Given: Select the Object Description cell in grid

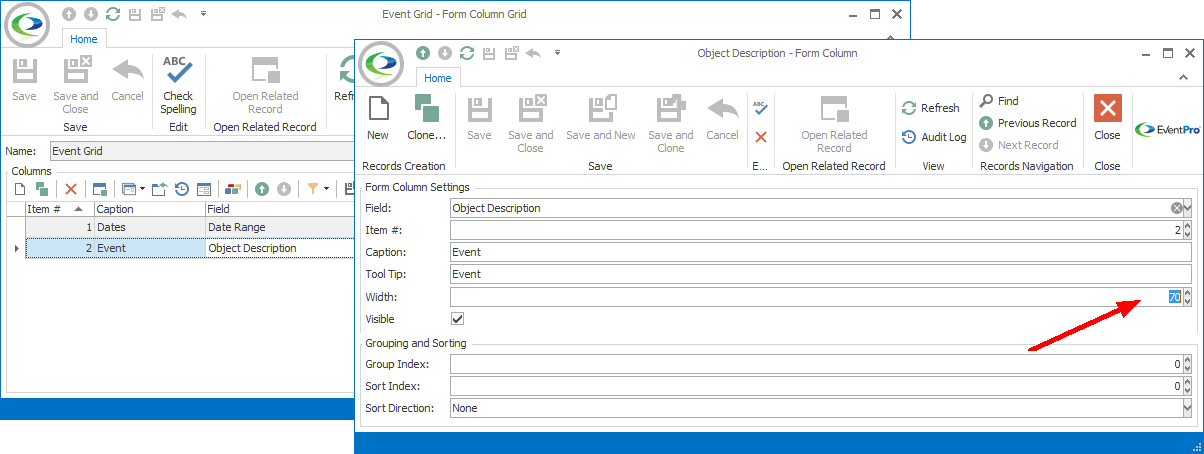Looking at the screenshot, I should click(x=279, y=248).
